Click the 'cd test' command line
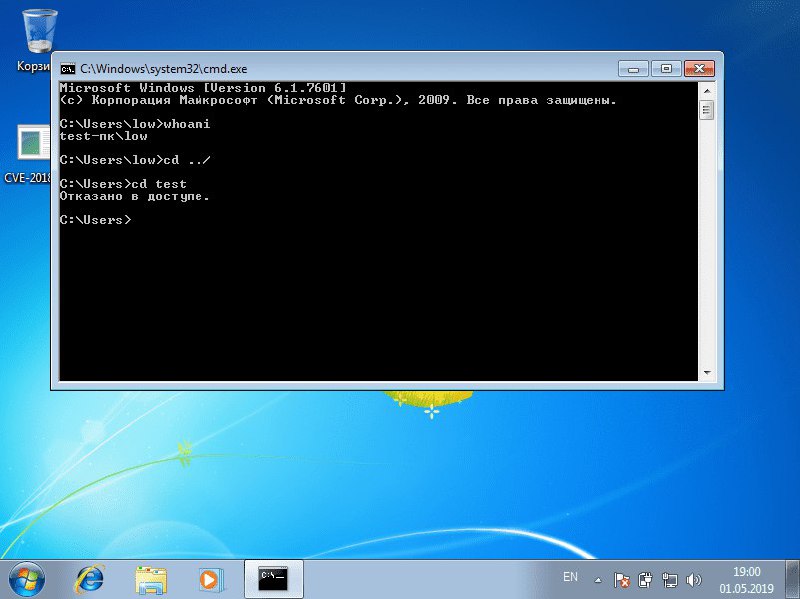The image size is (800, 599). point(123,184)
